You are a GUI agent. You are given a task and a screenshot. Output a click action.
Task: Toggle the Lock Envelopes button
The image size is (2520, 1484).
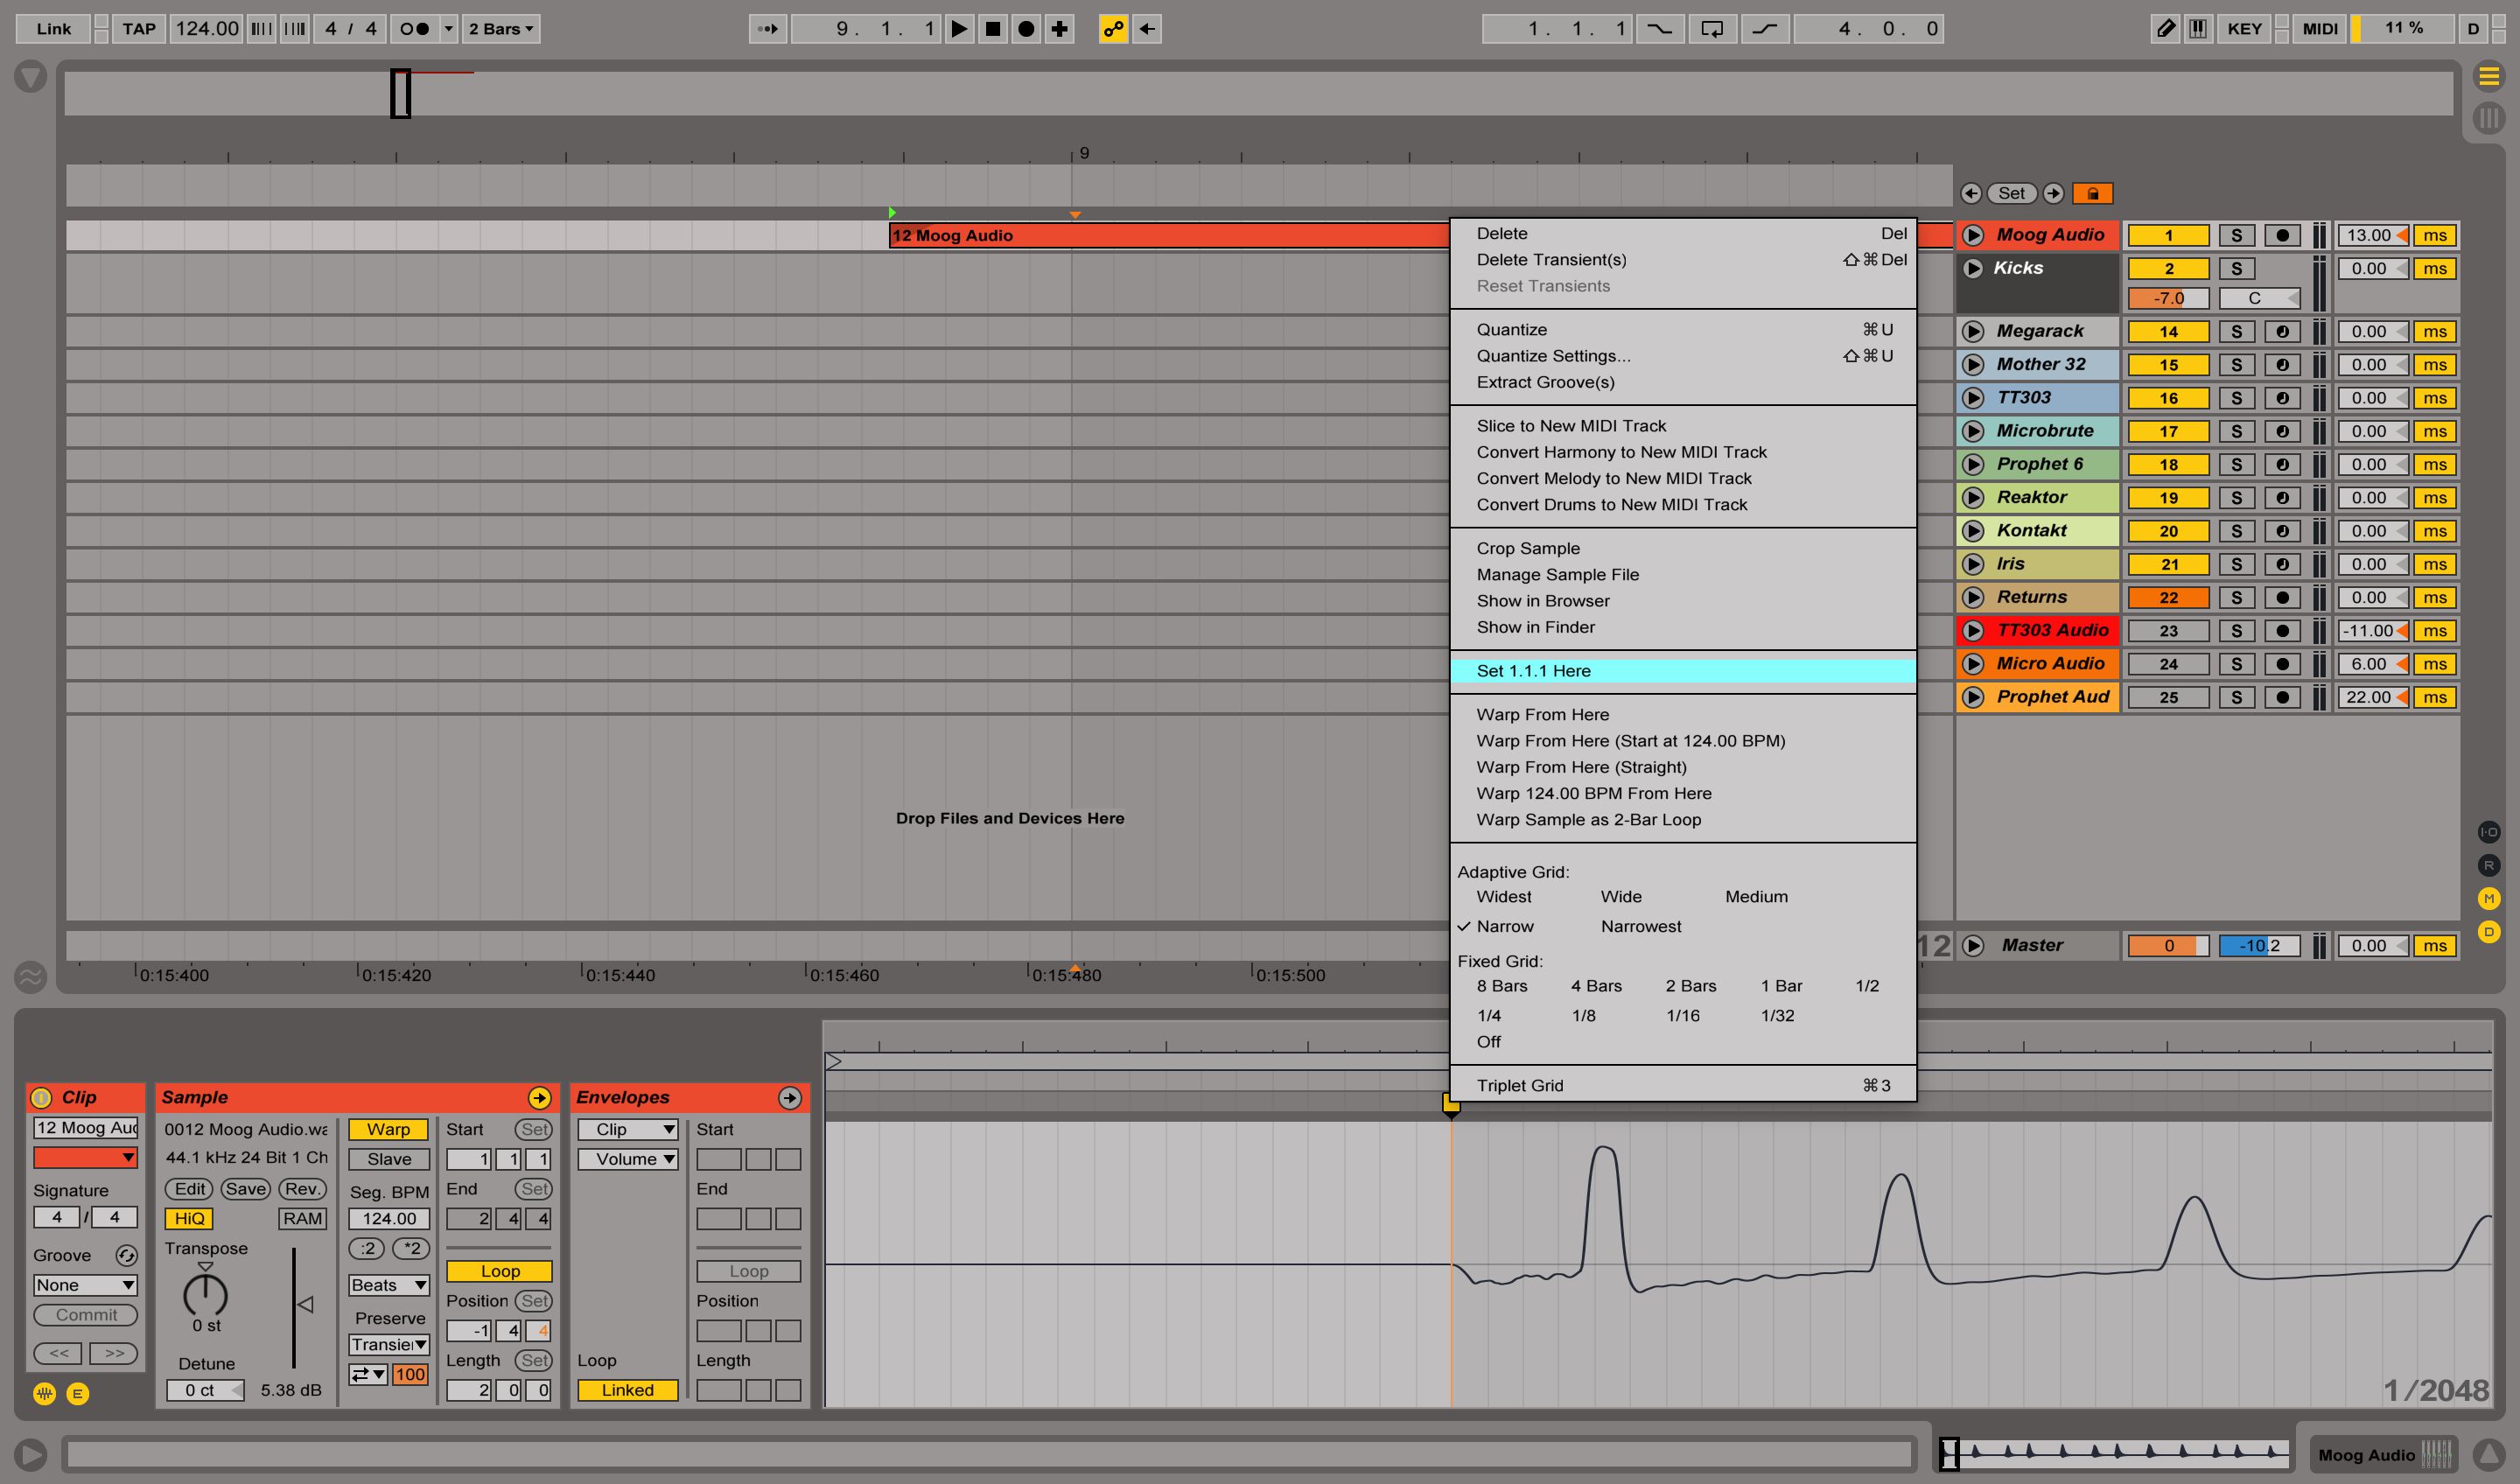(x=2092, y=193)
